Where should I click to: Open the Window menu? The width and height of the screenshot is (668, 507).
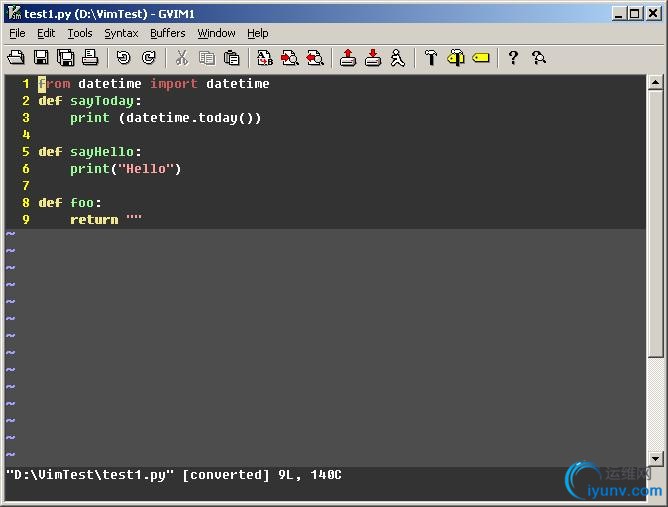tap(216, 33)
